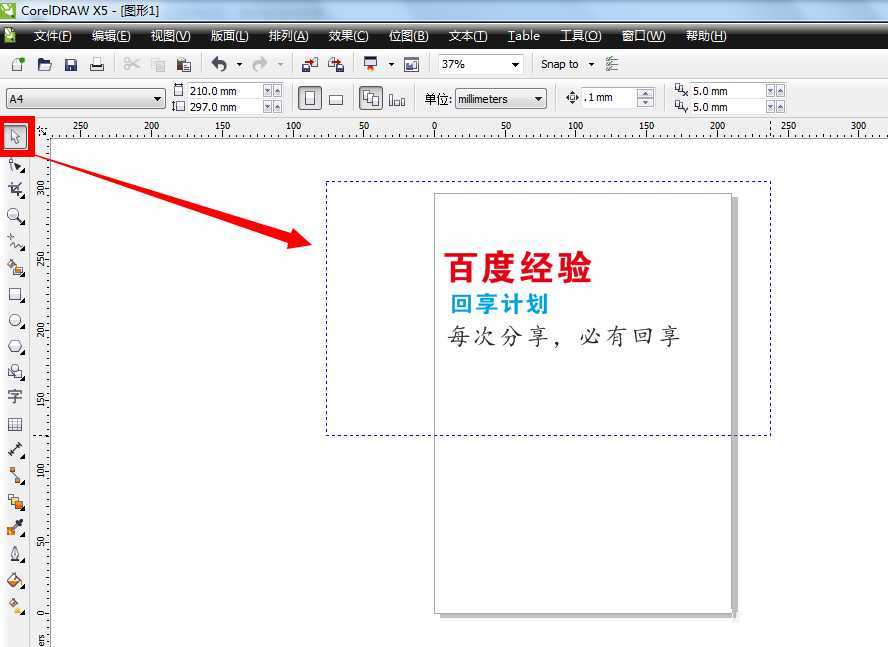Click the Save button on the toolbar
This screenshot has width=888, height=647.
(70, 63)
